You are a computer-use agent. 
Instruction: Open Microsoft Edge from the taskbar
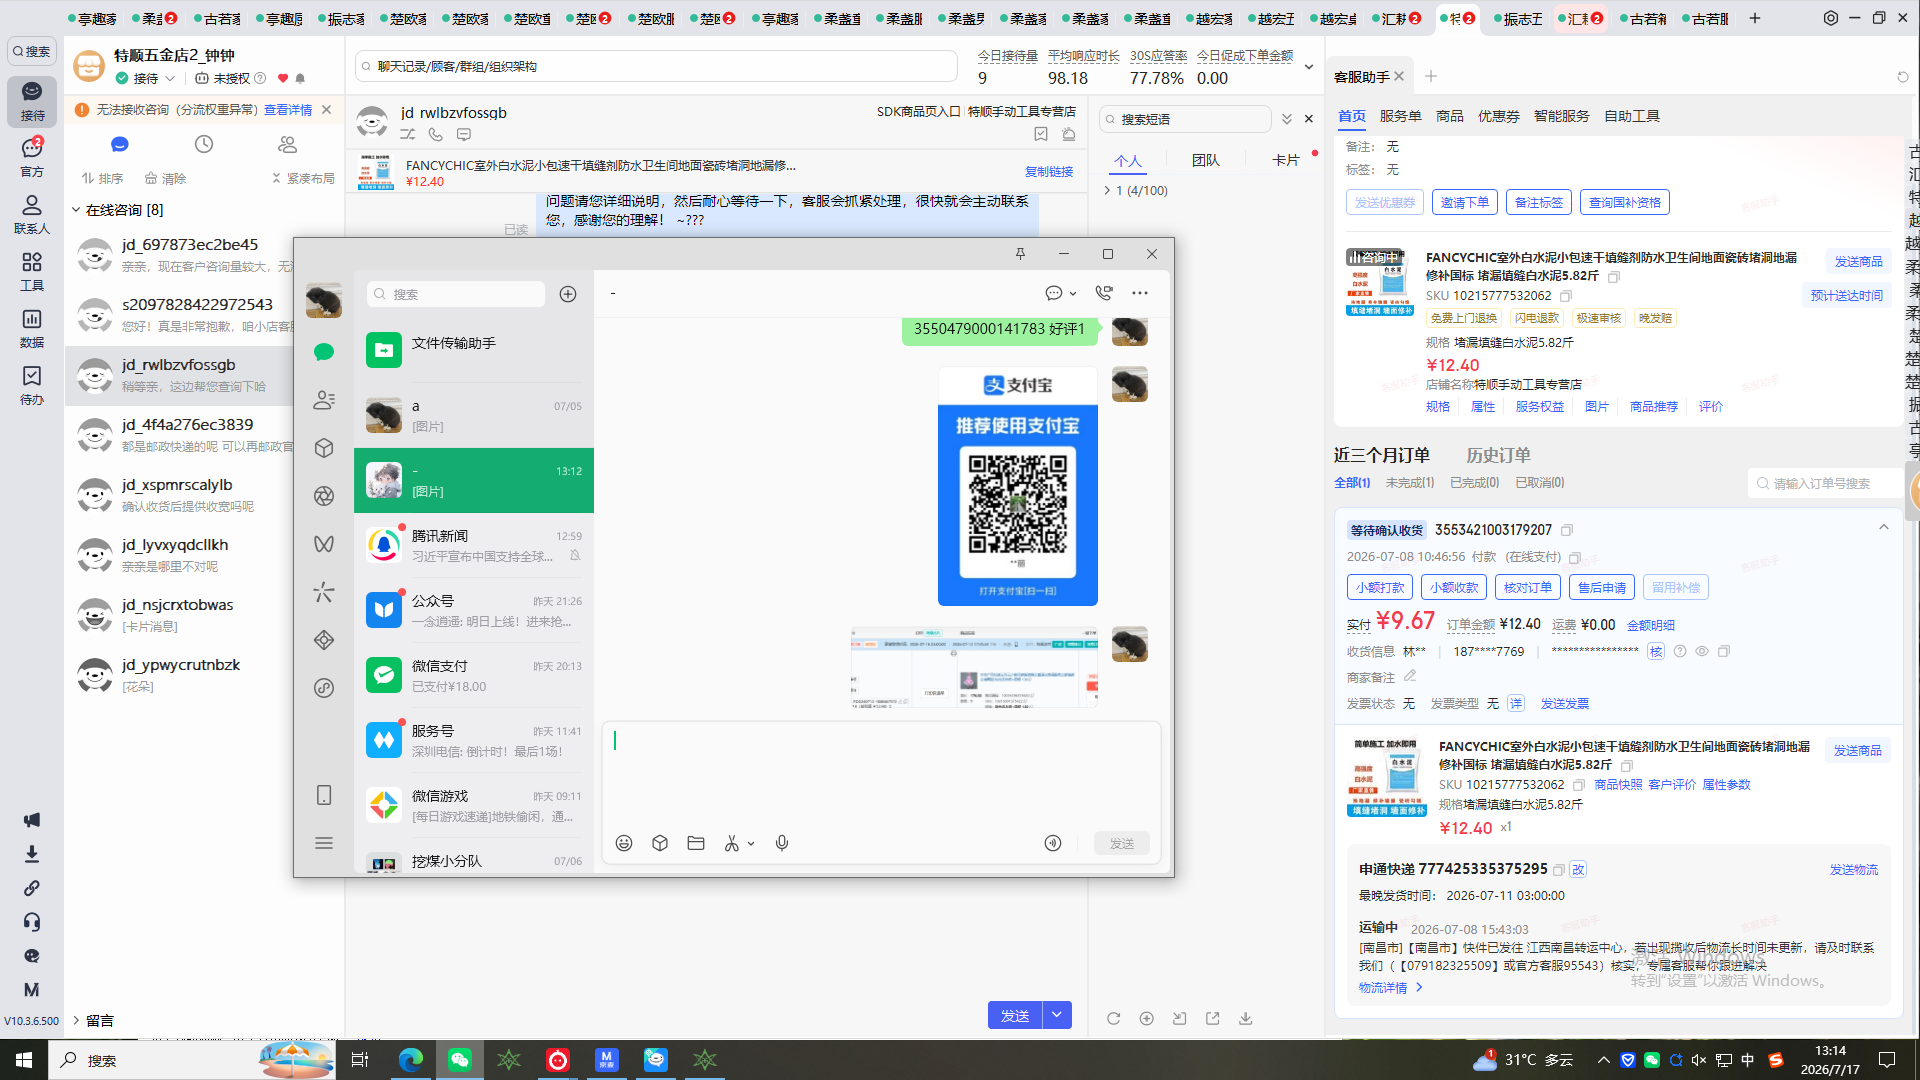(x=410, y=1060)
